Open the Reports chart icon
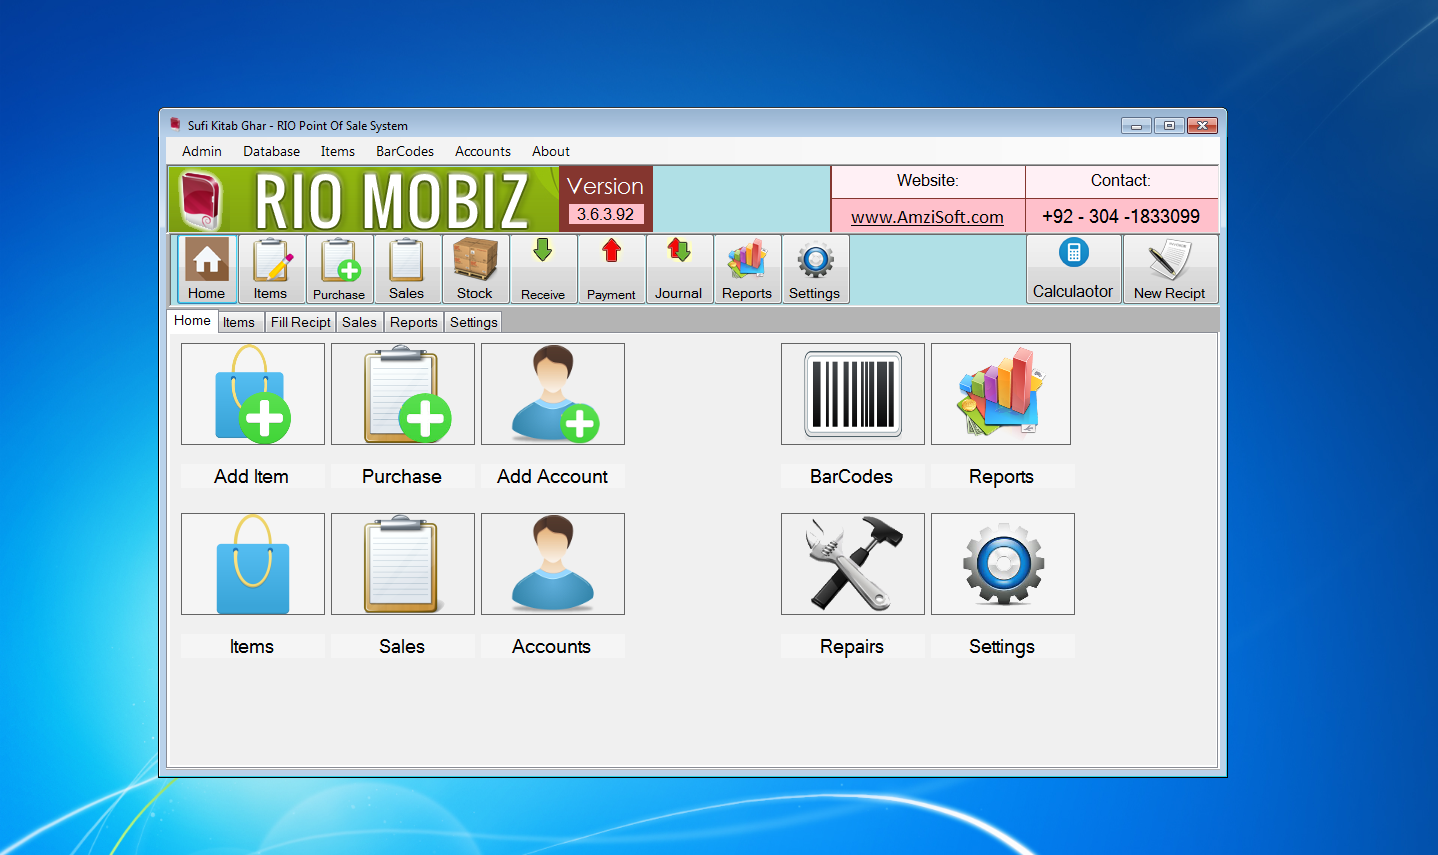 (x=747, y=268)
